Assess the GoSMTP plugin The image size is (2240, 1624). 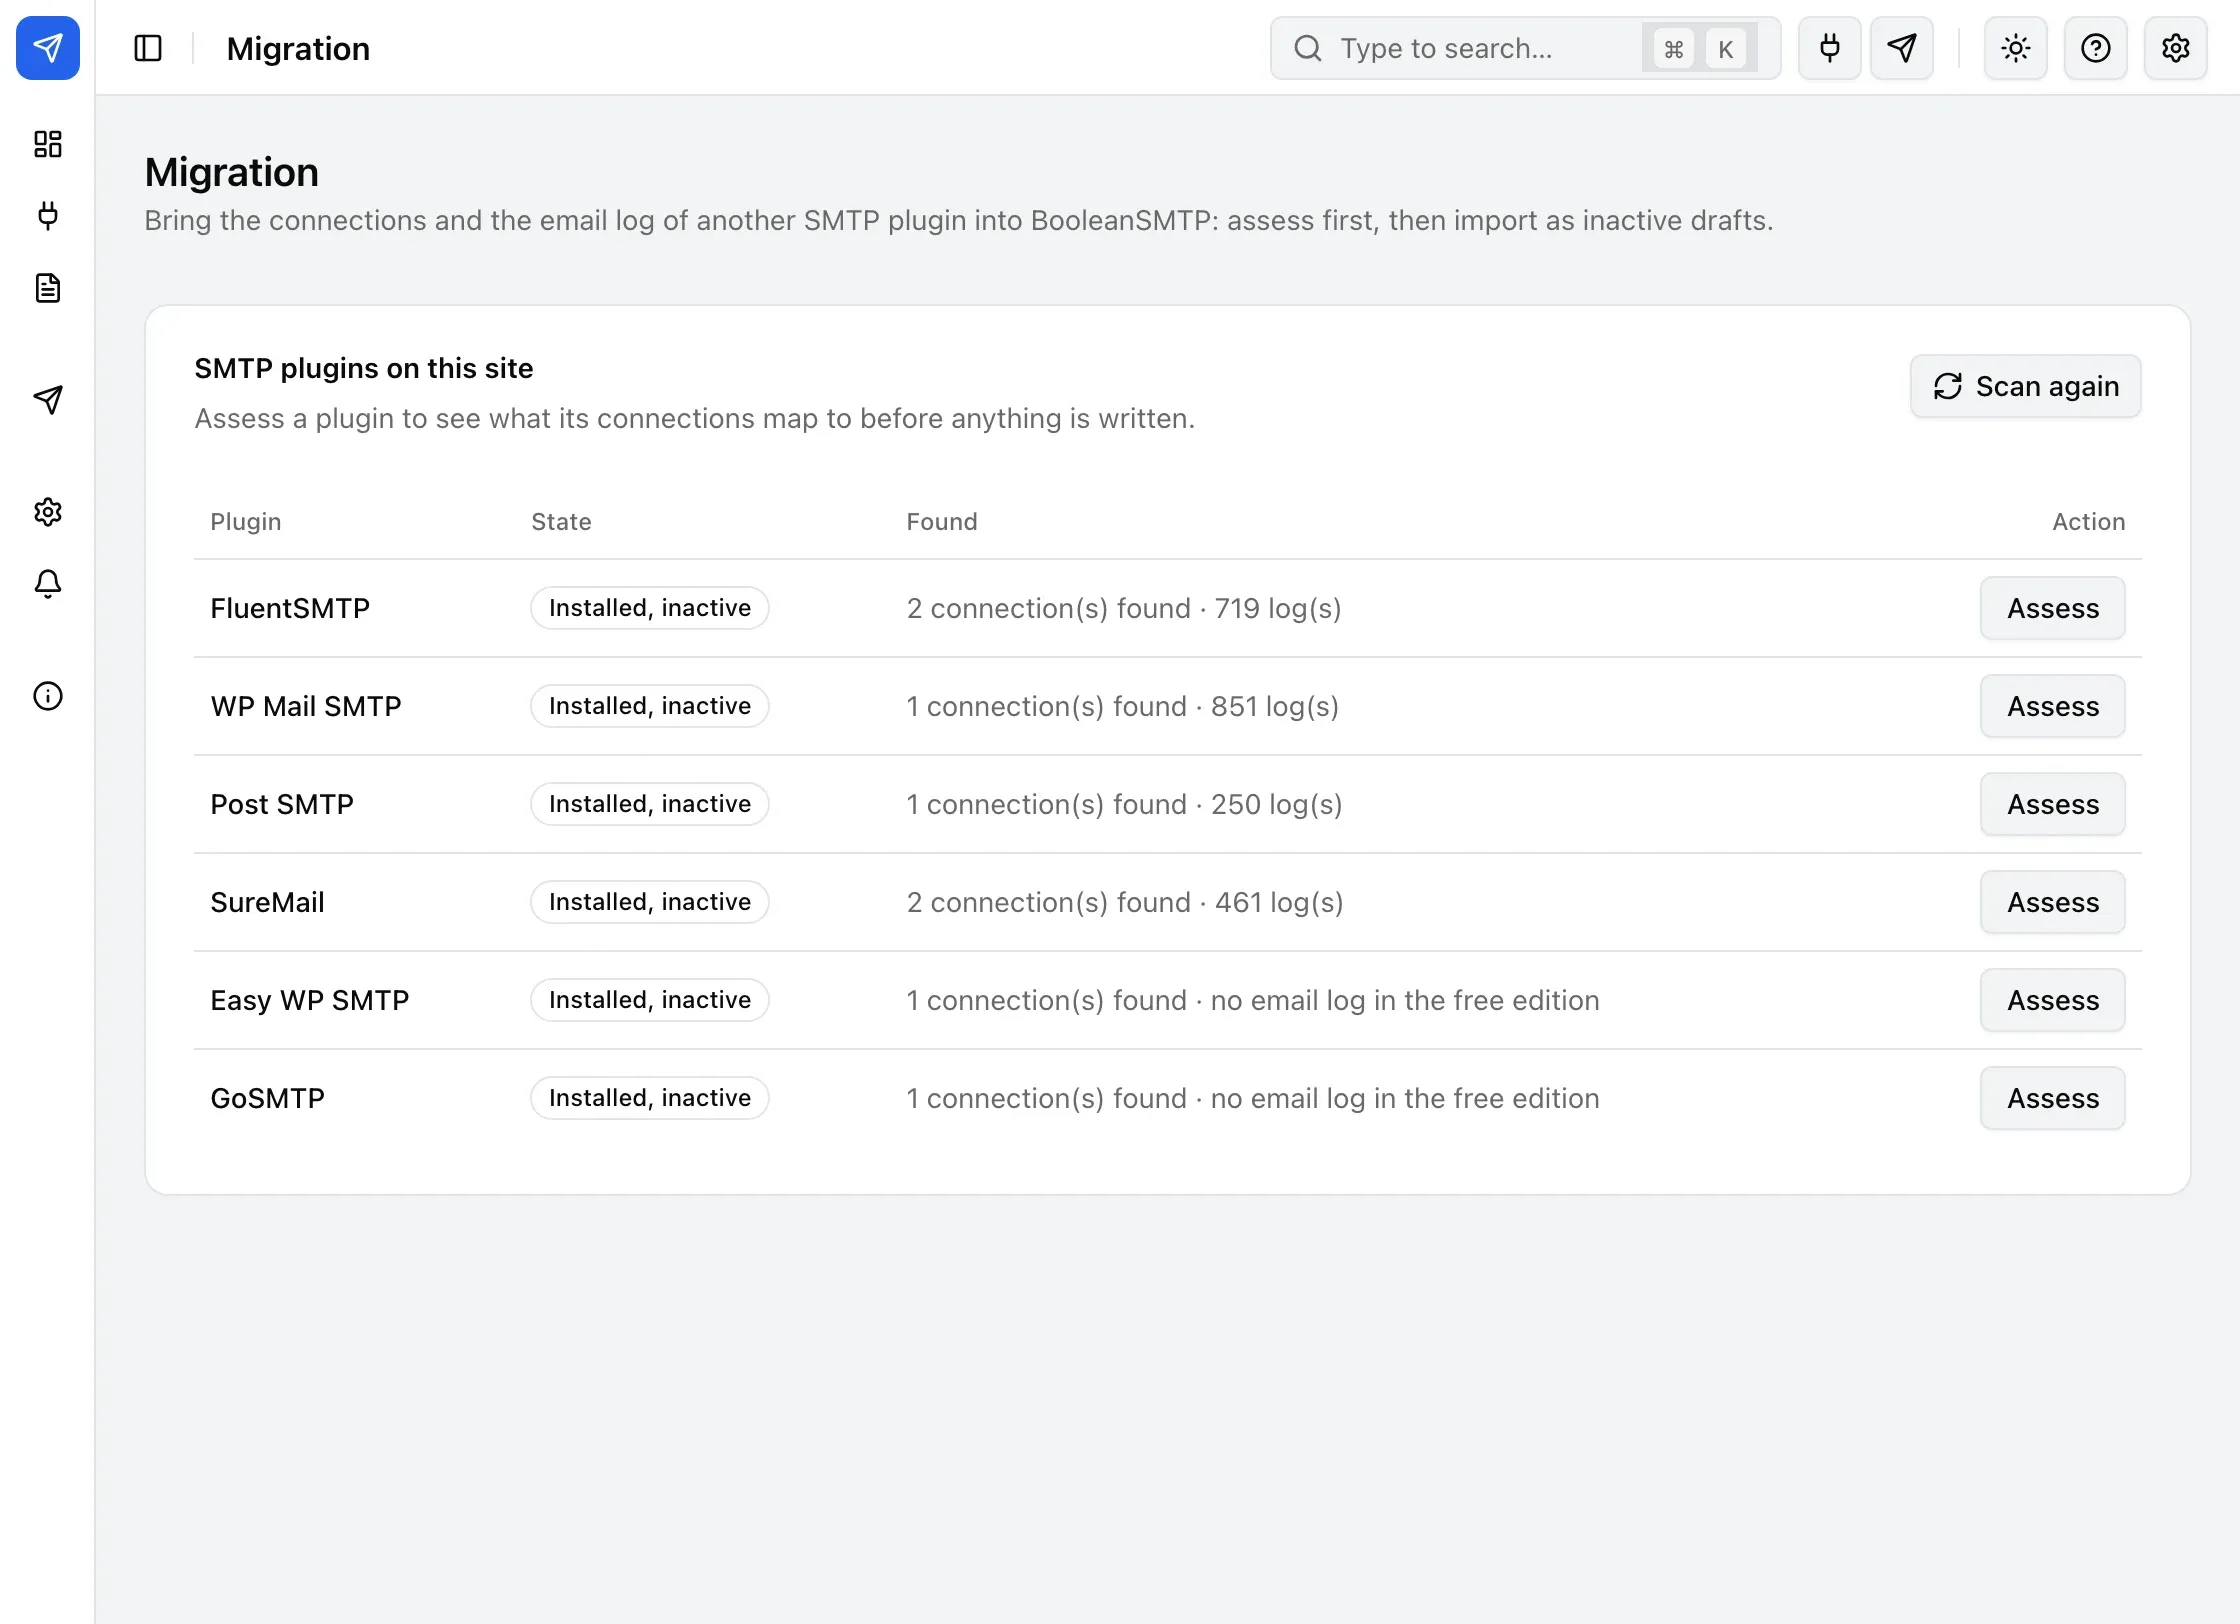(2053, 1098)
